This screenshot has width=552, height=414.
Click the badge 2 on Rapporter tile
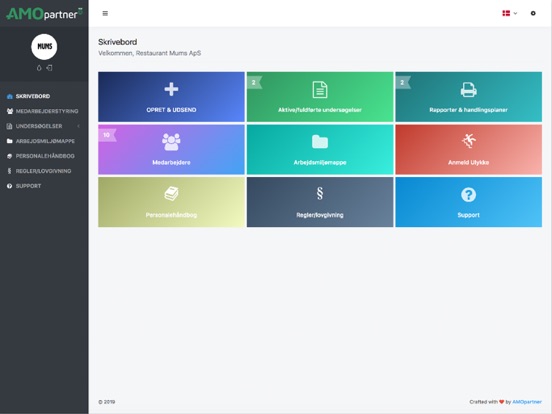(402, 83)
